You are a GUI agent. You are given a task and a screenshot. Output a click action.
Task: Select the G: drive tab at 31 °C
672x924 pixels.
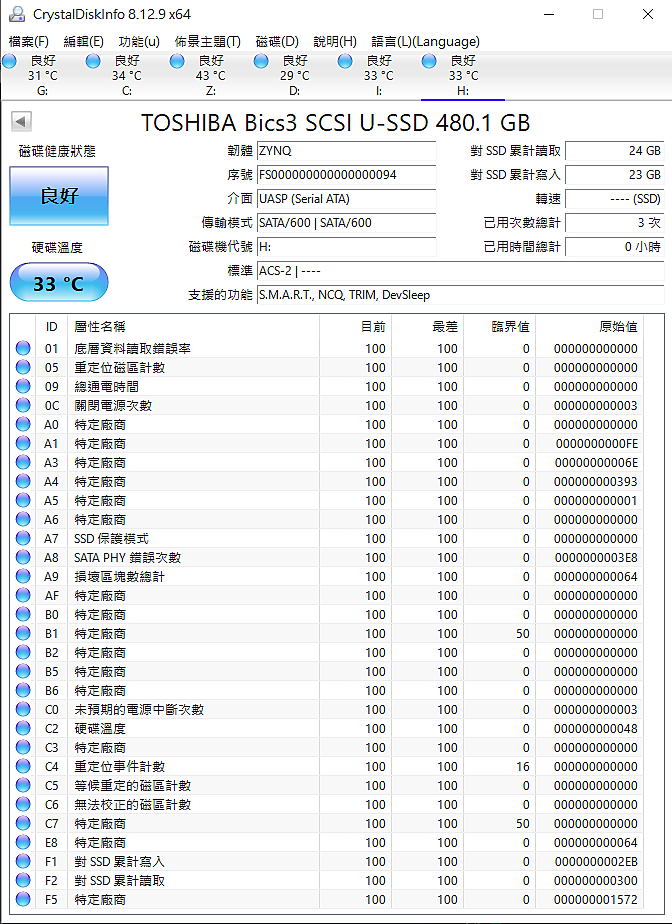(42, 75)
